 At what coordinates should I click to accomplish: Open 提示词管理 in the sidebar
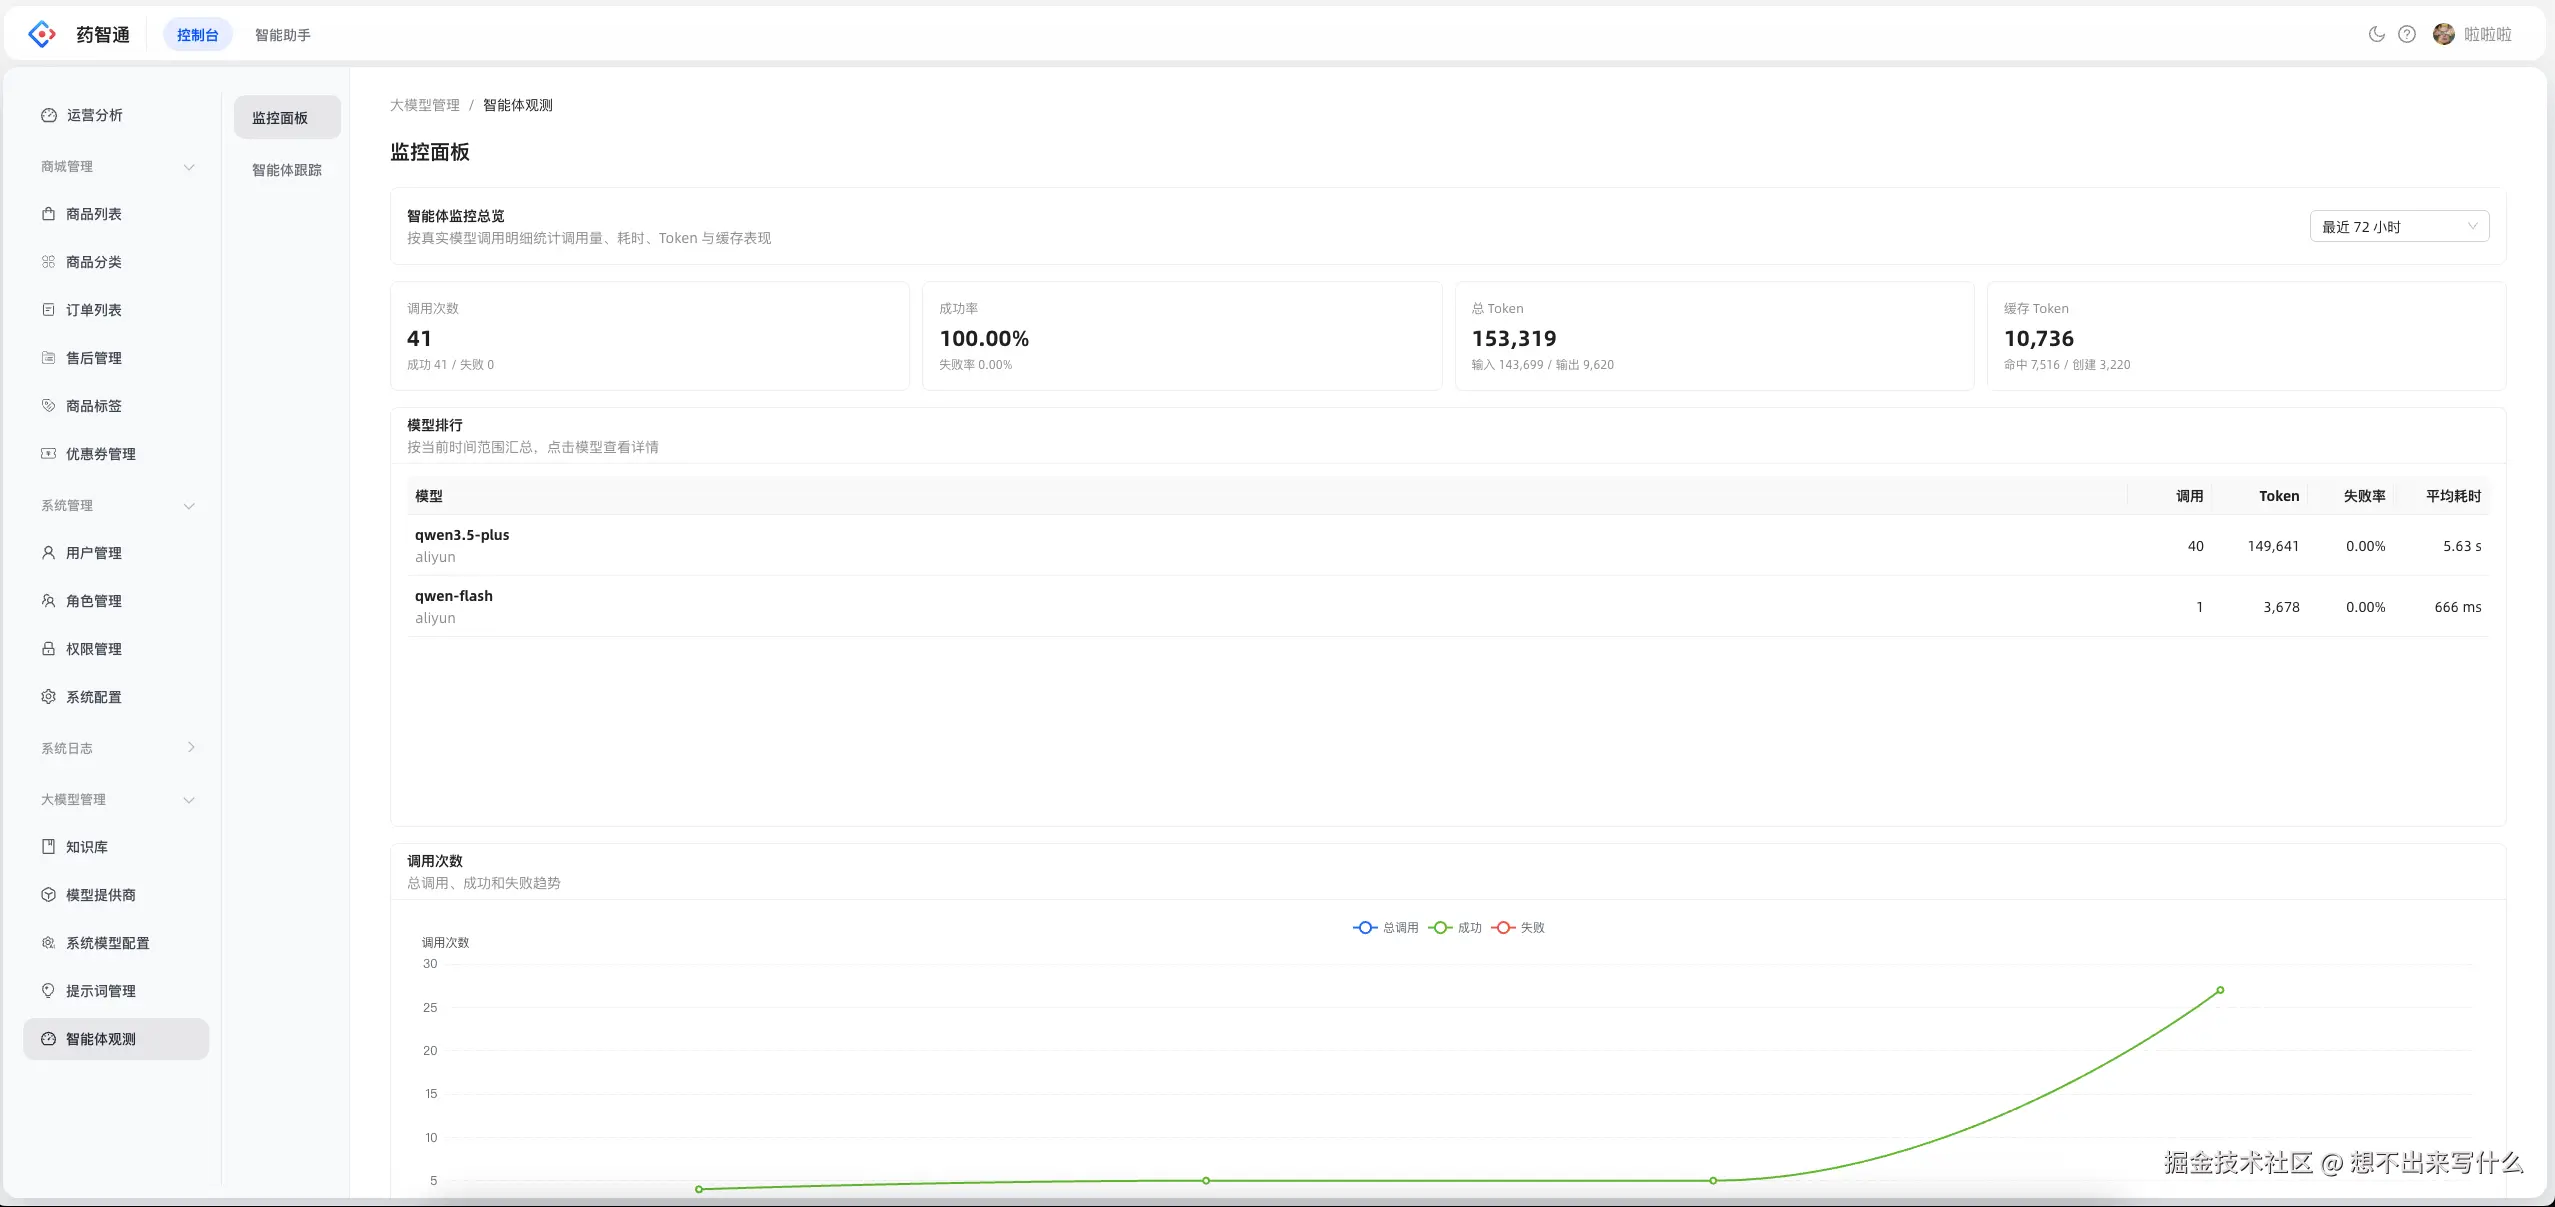click(116, 991)
